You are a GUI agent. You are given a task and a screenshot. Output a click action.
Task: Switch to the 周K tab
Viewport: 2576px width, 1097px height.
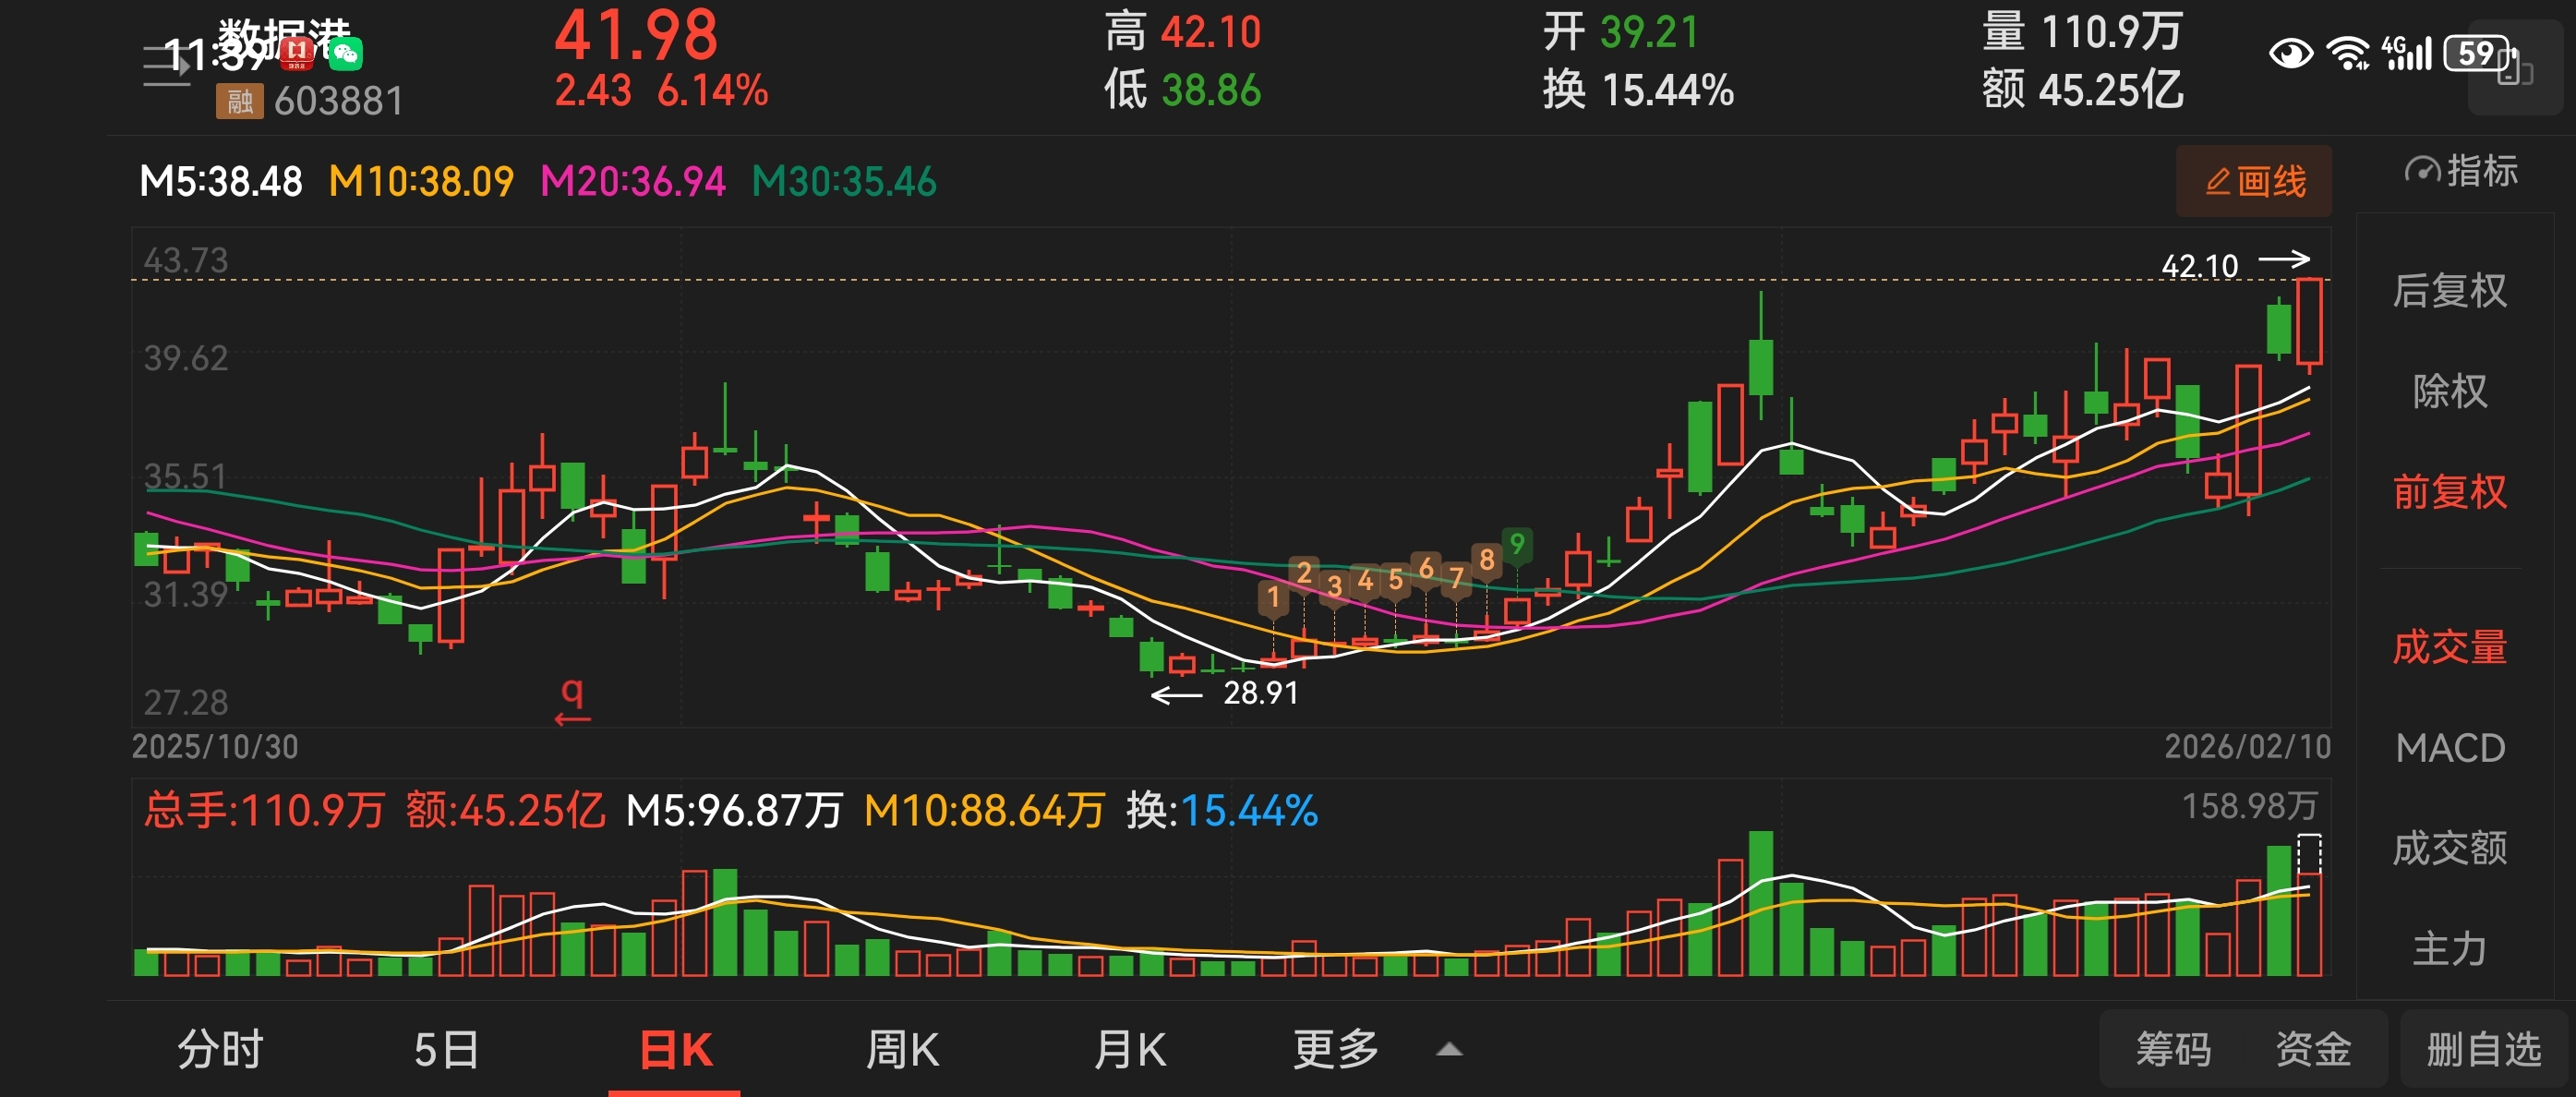click(901, 1049)
